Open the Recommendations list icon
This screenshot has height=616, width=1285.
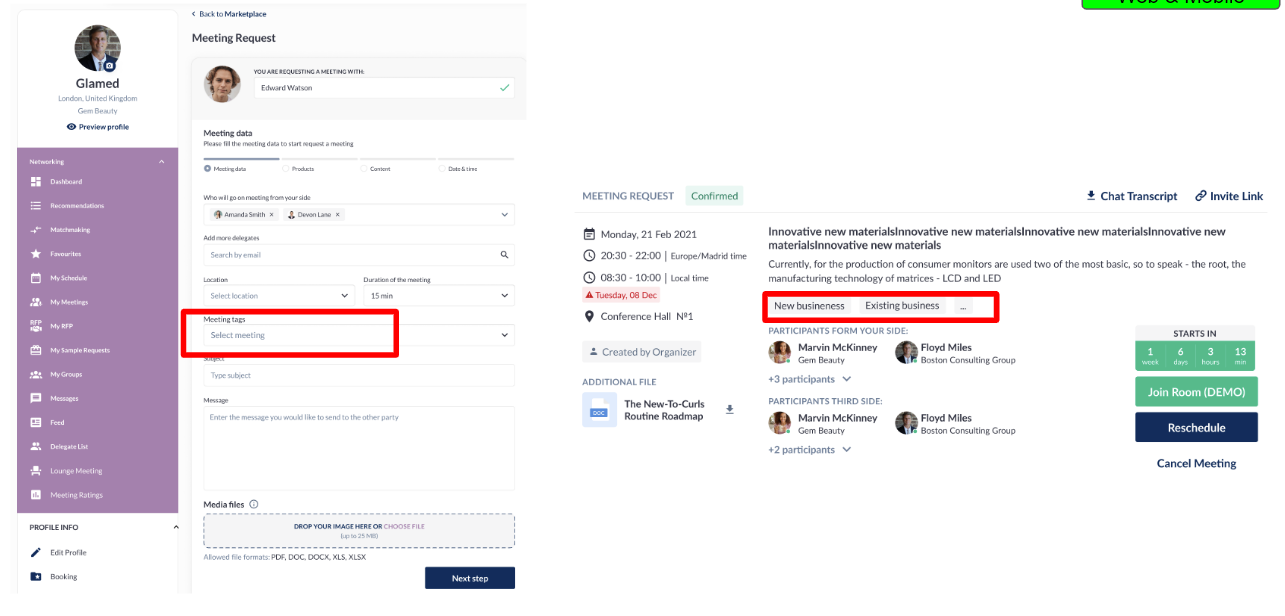coord(36,206)
